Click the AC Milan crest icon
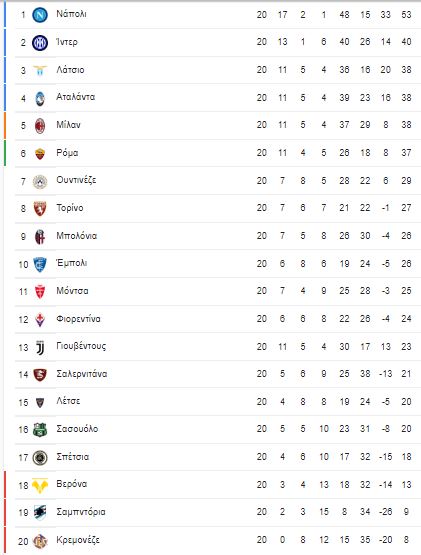Viewport: 421px width, 555px height. (40, 126)
